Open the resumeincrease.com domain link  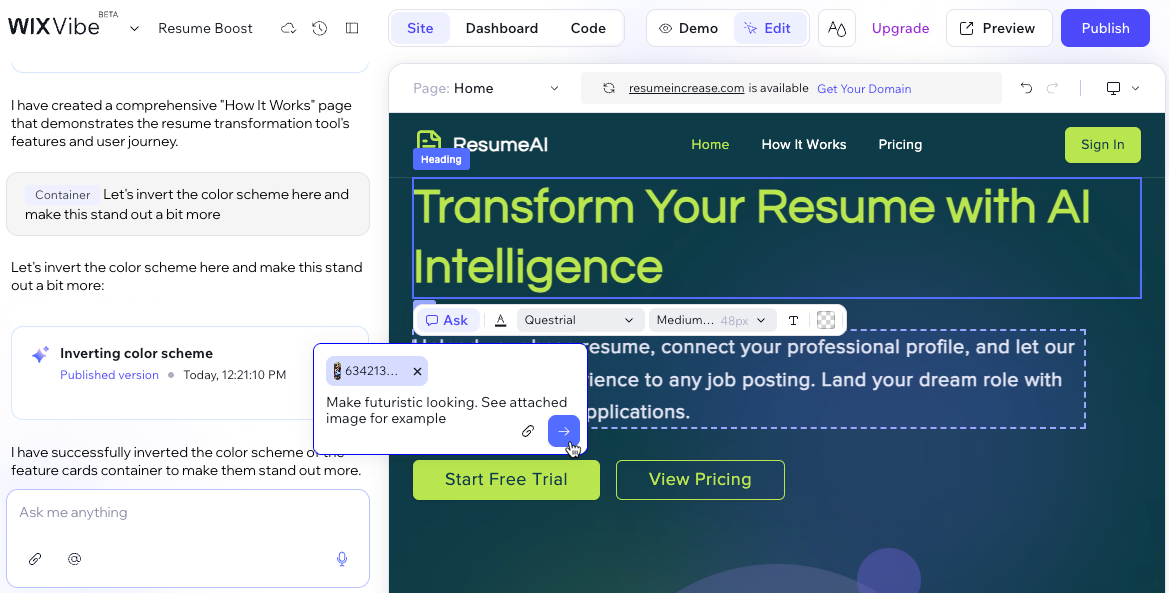686,88
